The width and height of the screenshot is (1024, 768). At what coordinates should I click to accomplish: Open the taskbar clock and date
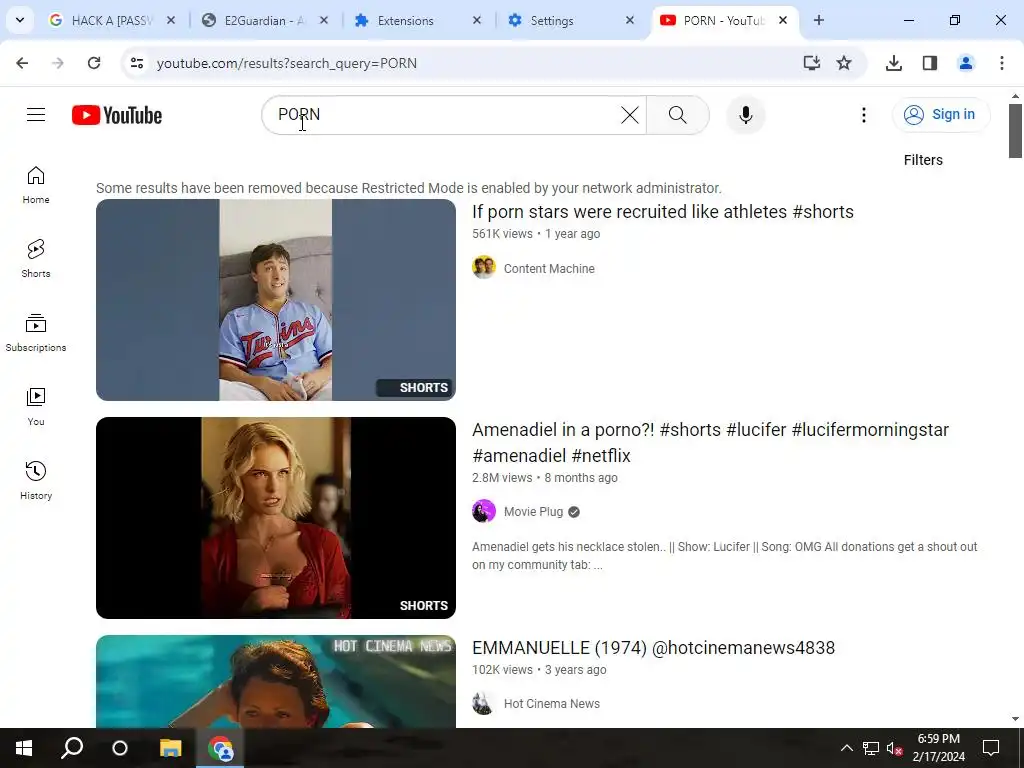938,748
